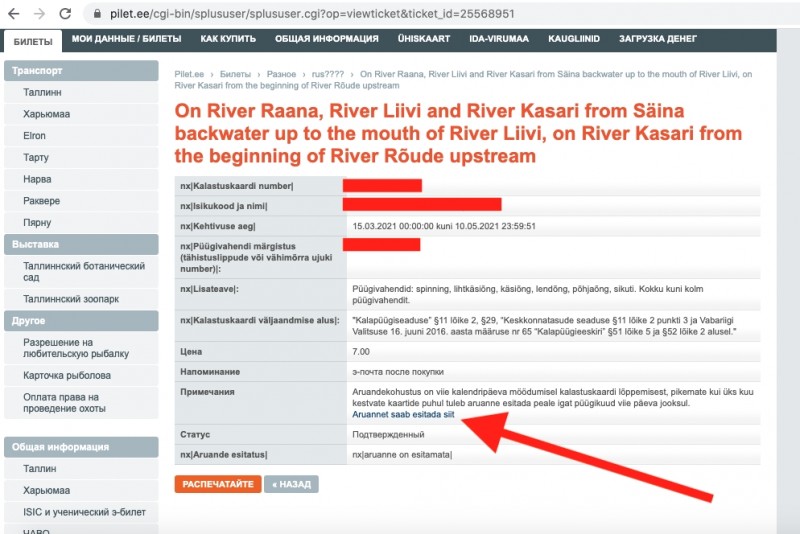Click Разное breadcrumb link
800x534 pixels.
coord(281,74)
